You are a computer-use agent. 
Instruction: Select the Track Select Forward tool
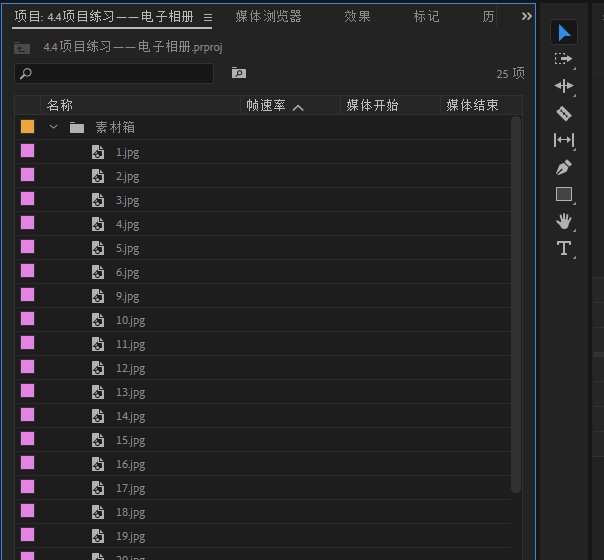pyautogui.click(x=564, y=59)
